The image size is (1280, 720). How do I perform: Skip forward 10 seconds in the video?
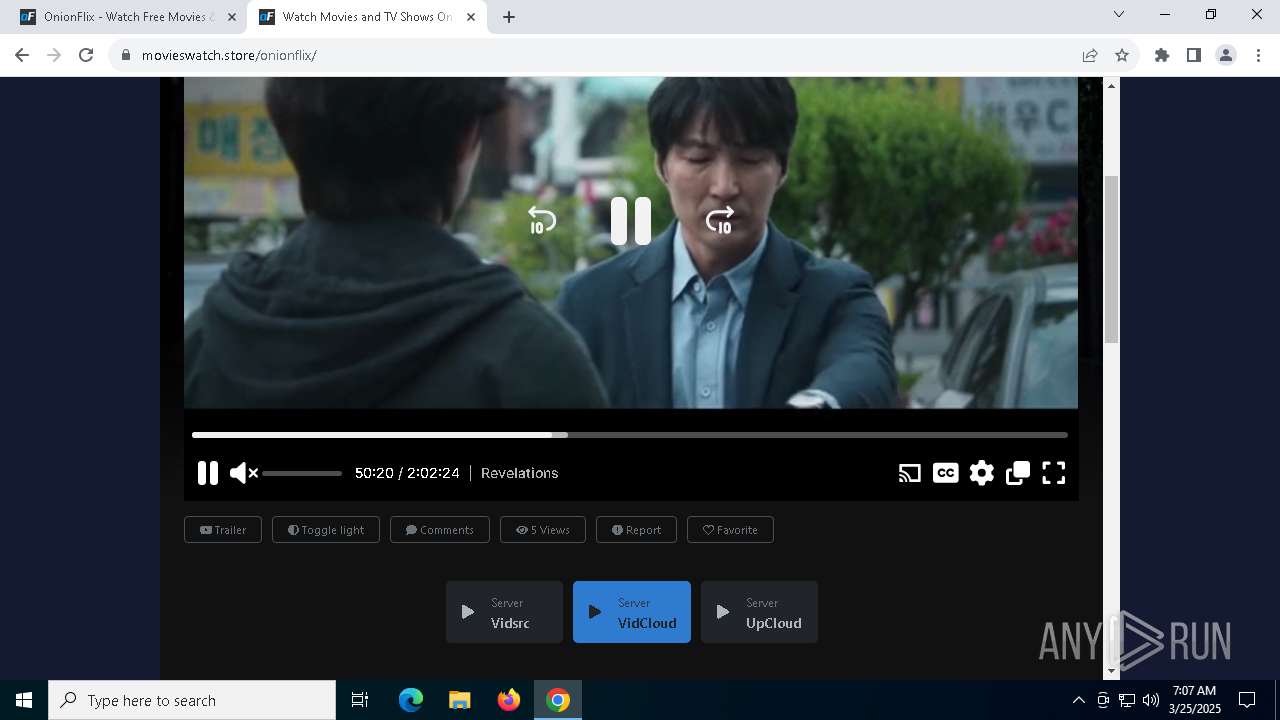[x=720, y=221]
